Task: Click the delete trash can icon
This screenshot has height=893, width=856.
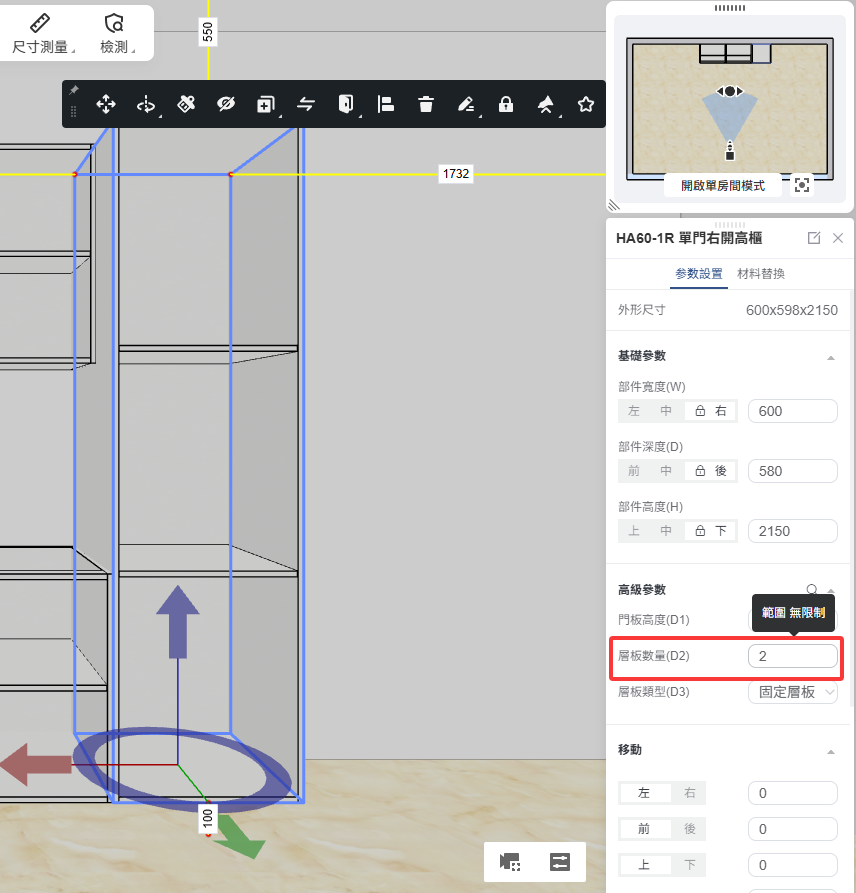Action: click(x=426, y=104)
